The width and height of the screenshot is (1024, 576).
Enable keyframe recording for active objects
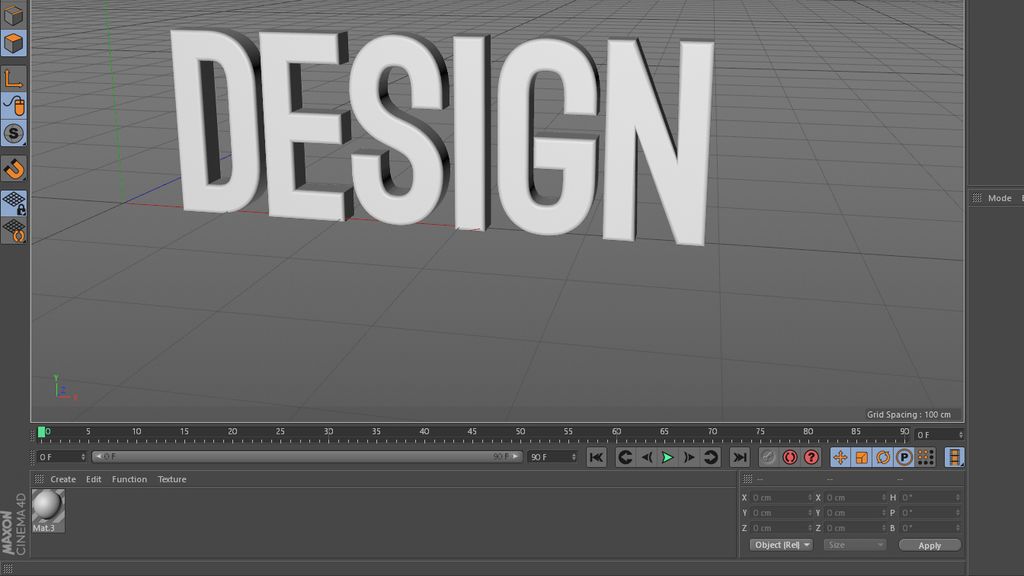767,457
